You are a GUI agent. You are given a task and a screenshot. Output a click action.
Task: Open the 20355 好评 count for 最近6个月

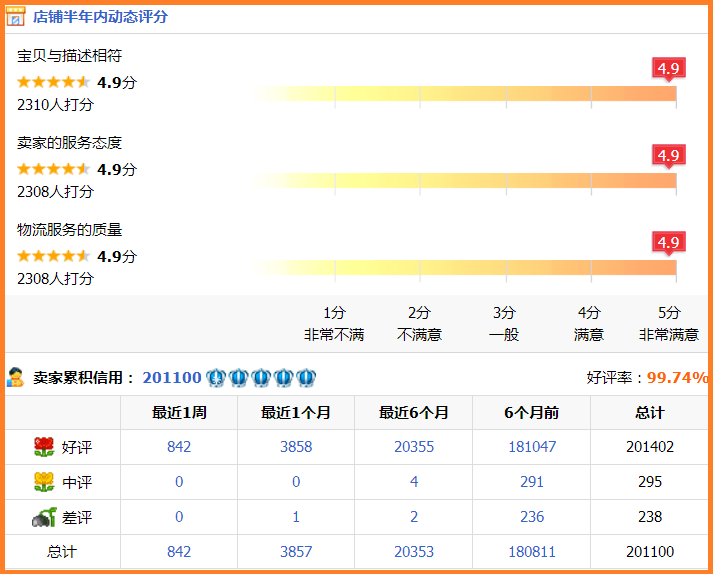pos(414,447)
